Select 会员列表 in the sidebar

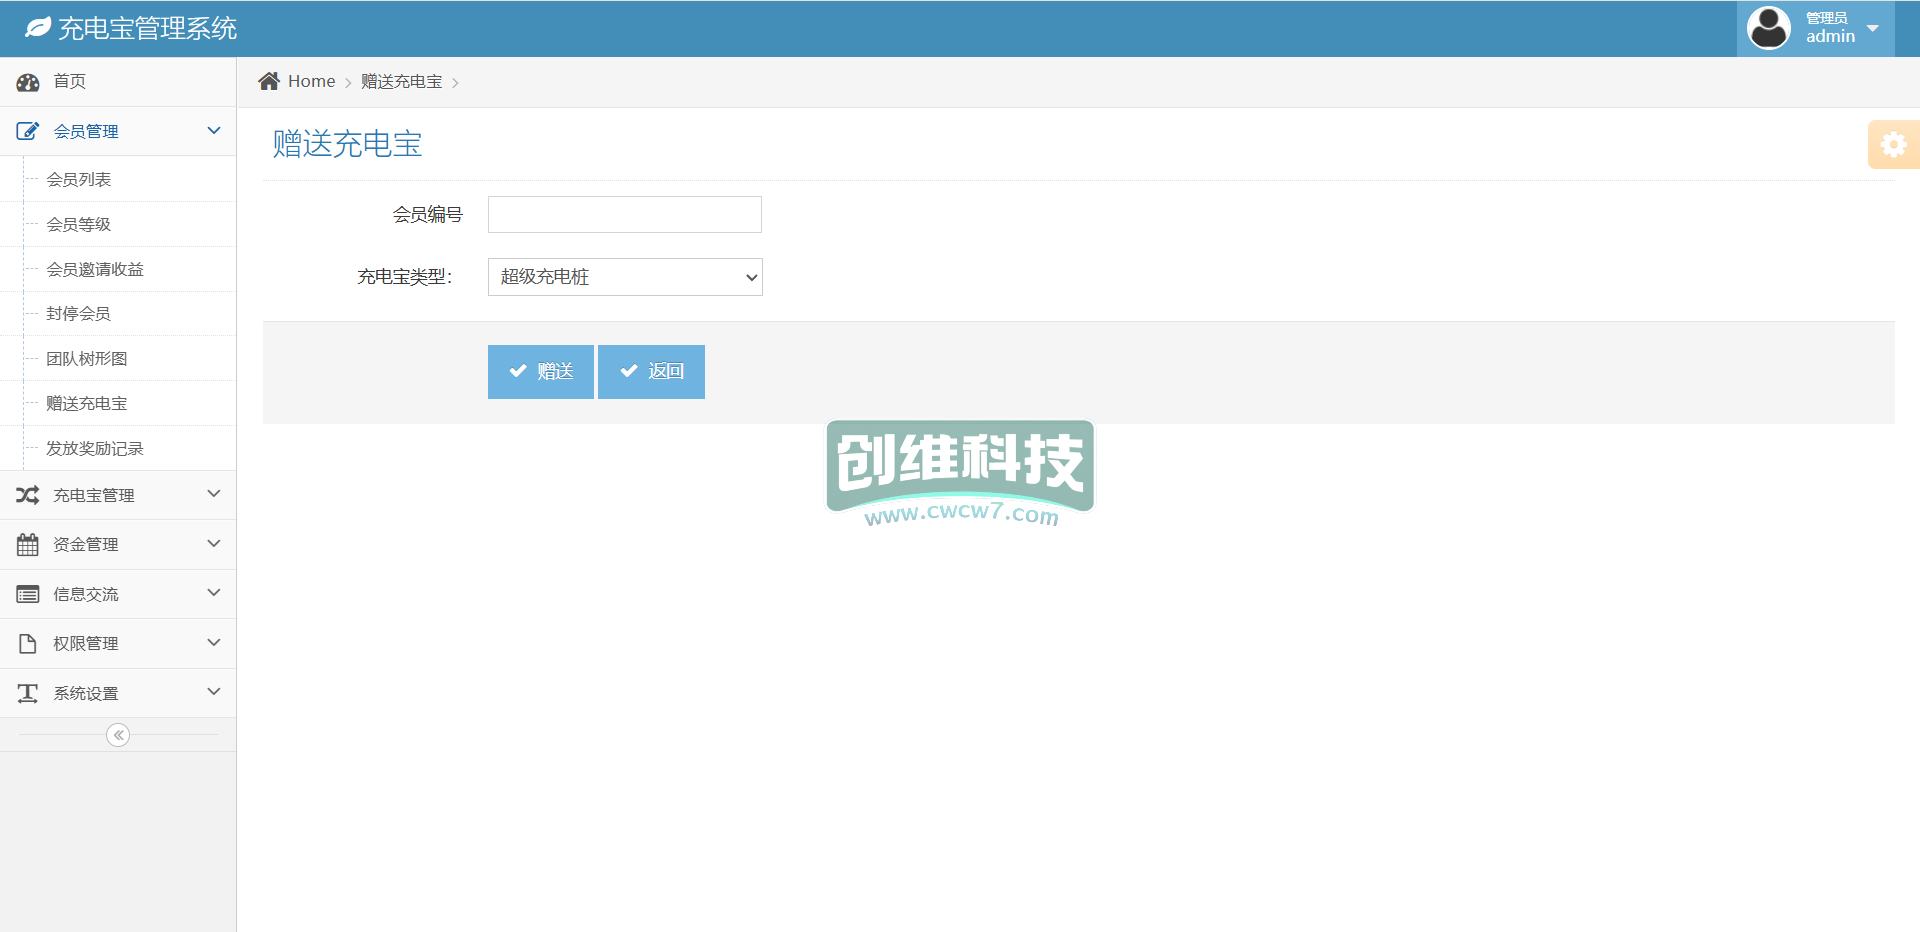(79, 180)
